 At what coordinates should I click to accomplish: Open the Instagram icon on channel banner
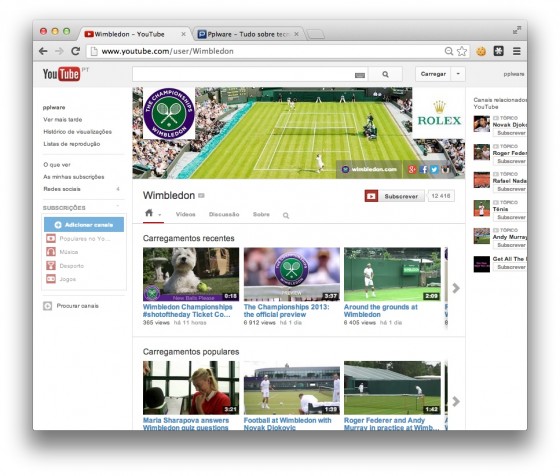coord(445,169)
